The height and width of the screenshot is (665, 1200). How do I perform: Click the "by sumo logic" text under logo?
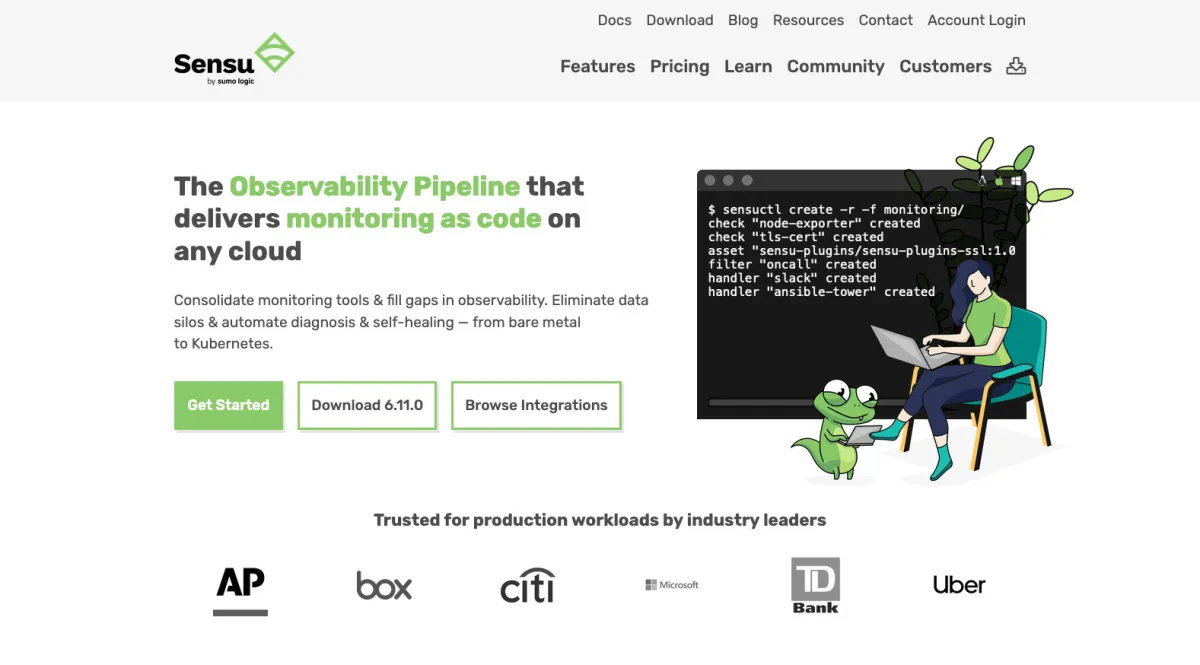click(x=231, y=81)
